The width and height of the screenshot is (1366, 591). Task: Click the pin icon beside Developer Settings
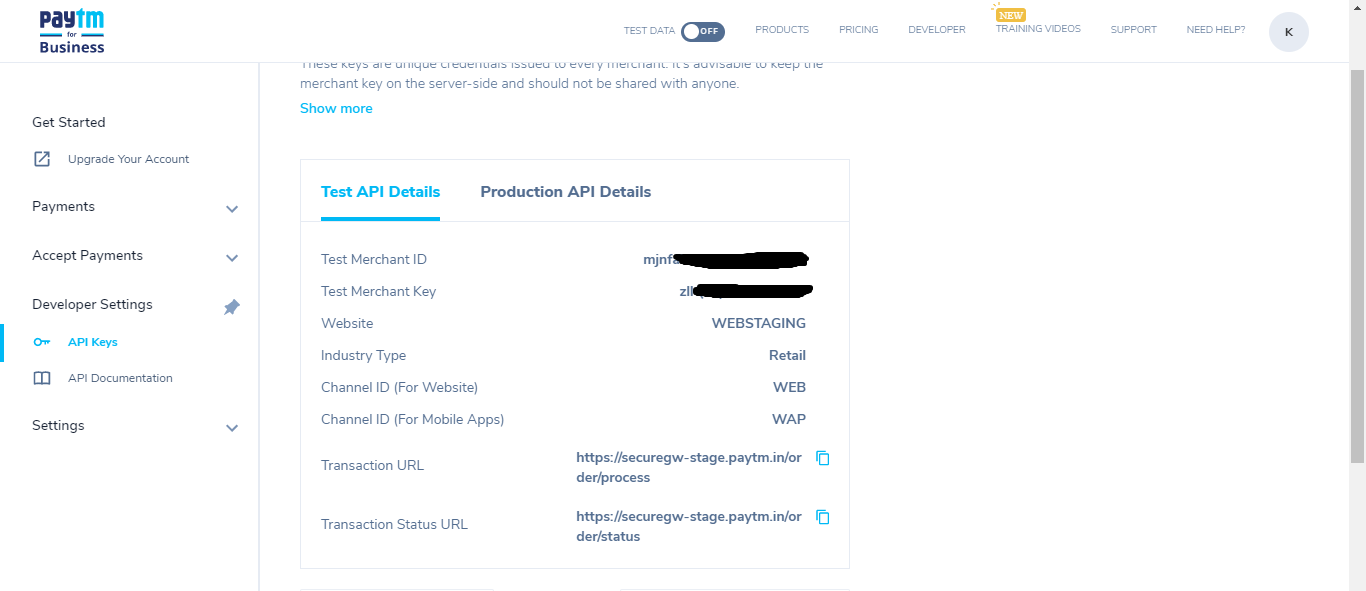pyautogui.click(x=231, y=307)
